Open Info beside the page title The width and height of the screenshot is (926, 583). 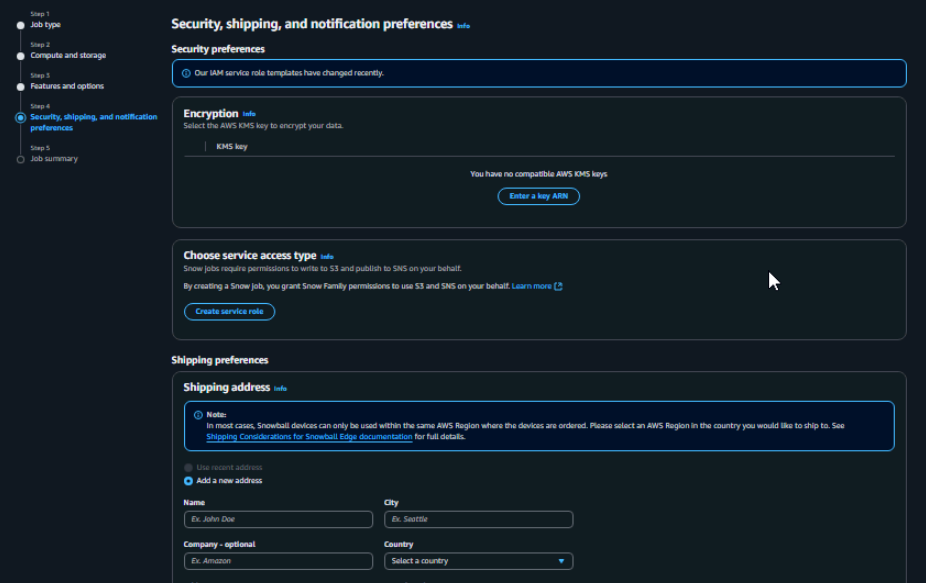[463, 25]
